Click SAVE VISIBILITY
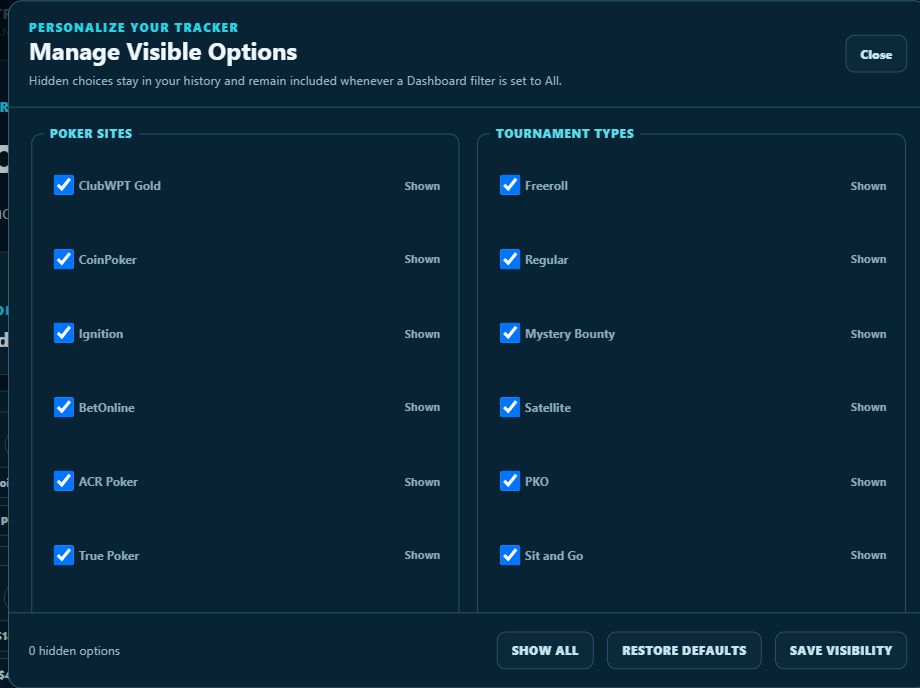This screenshot has width=920, height=688. [841, 650]
